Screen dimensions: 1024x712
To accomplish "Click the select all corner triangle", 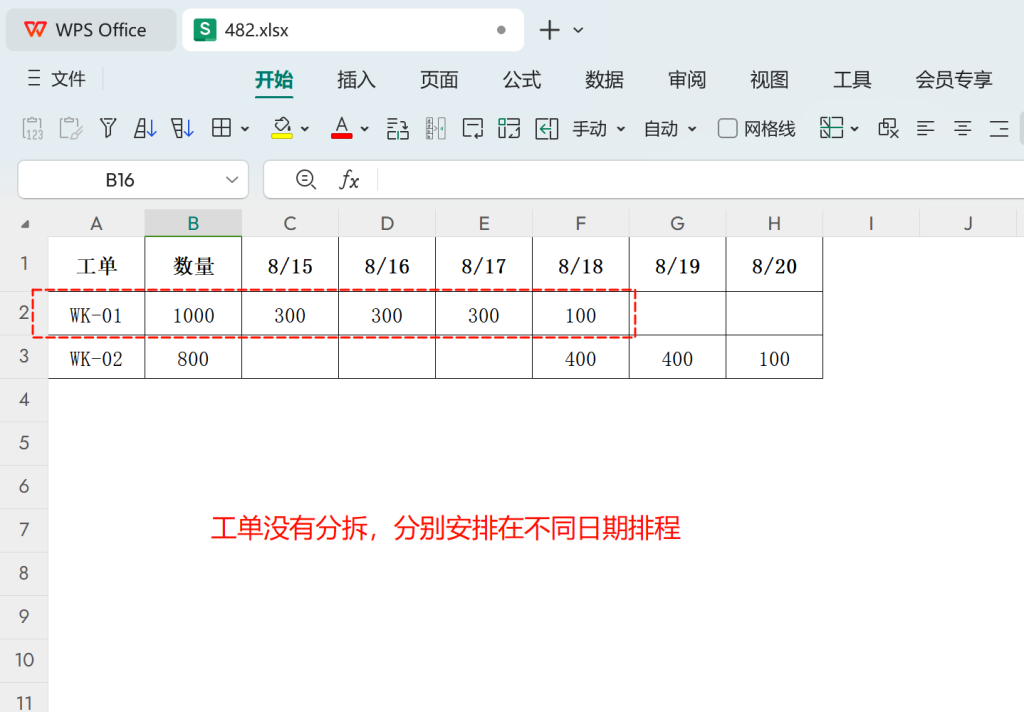I will (x=25, y=224).
